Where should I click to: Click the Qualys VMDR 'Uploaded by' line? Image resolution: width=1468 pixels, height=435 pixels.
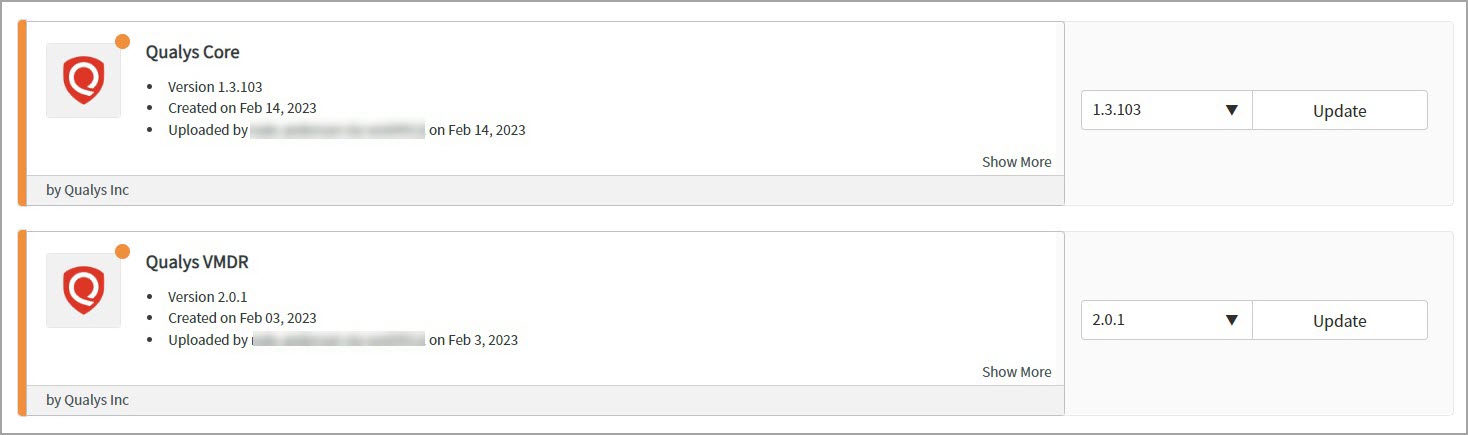click(342, 340)
